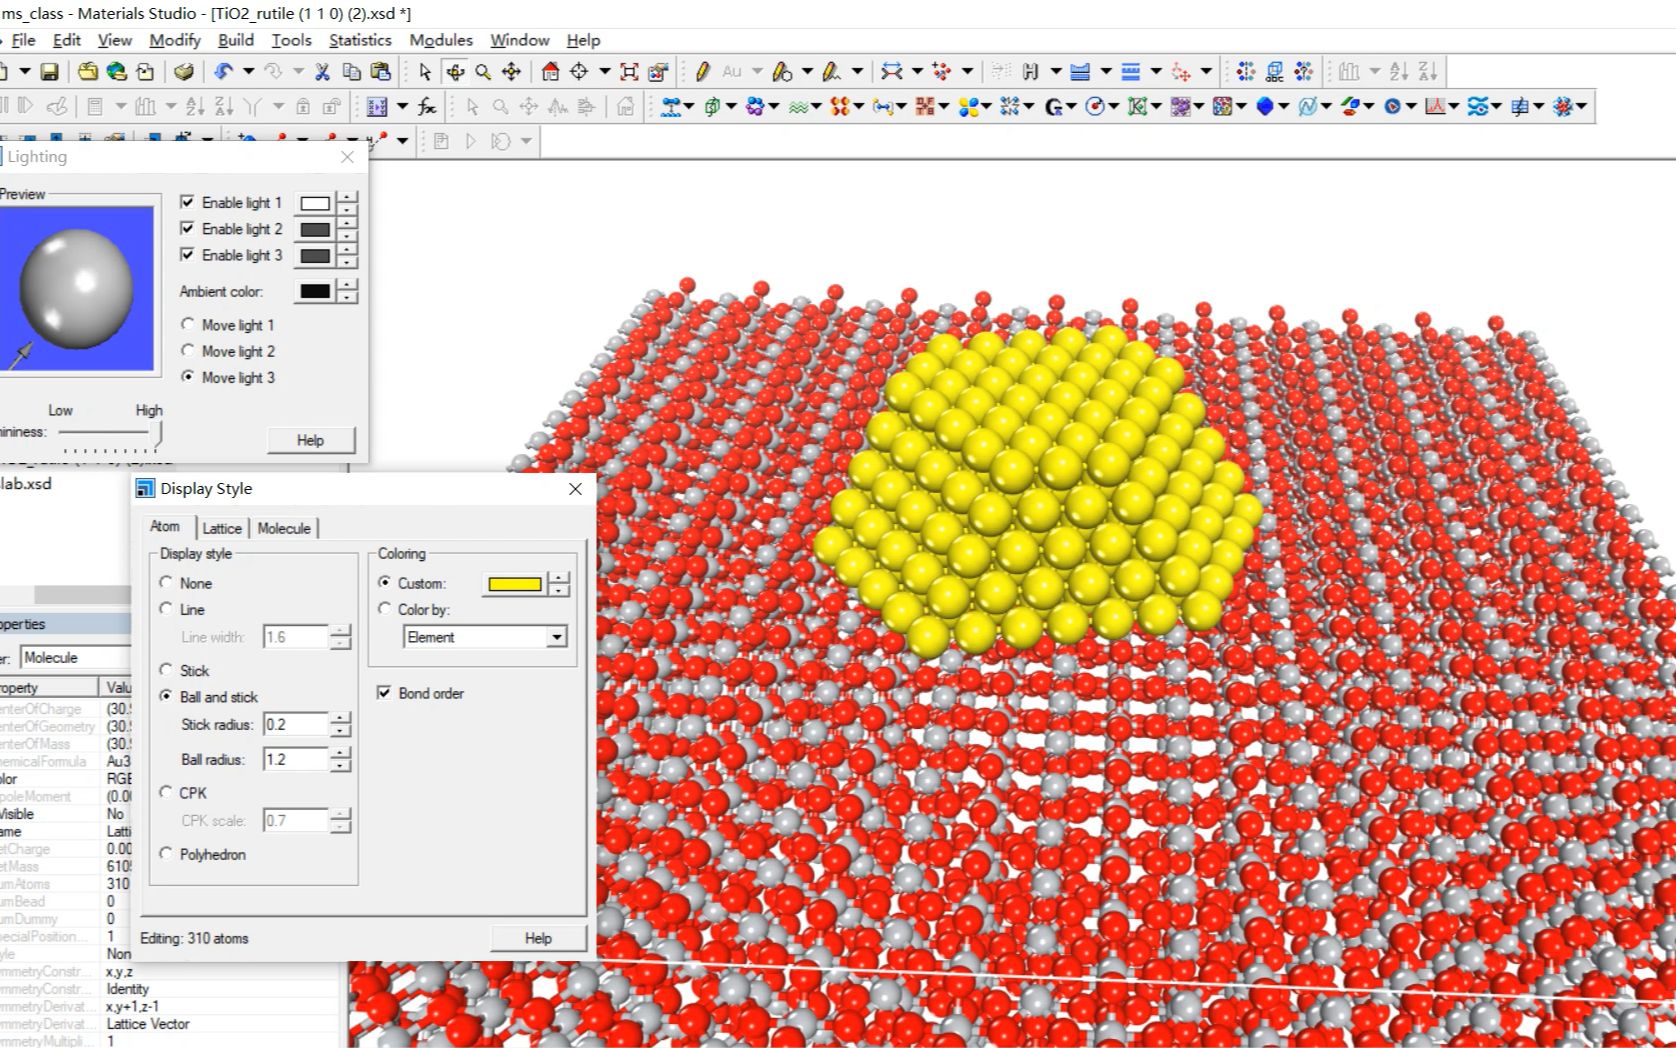Close the Lighting panel
This screenshot has height=1048, width=1676.
[x=347, y=157]
